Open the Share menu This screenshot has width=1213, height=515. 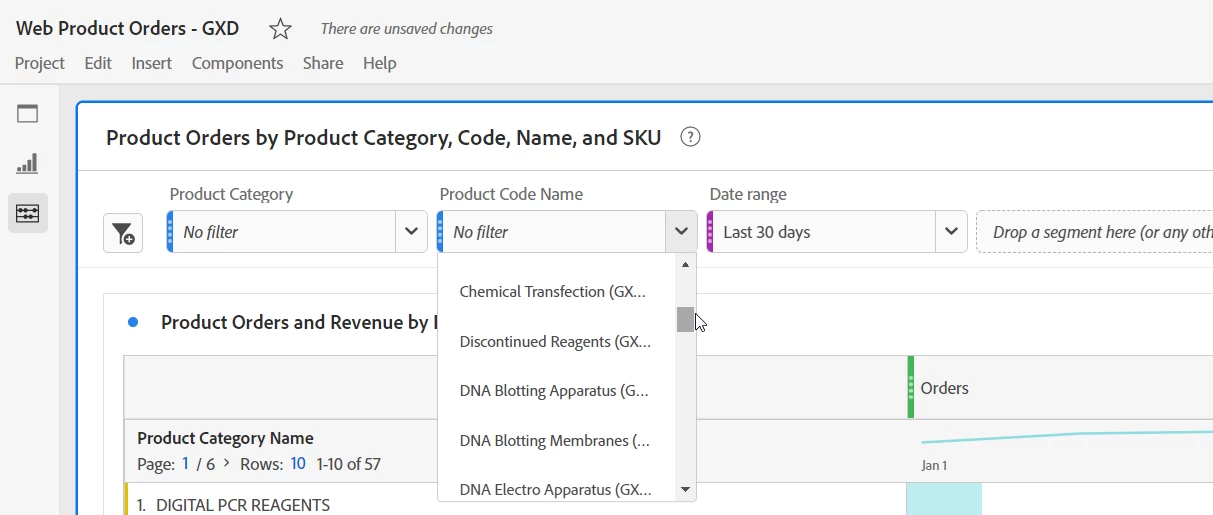(323, 63)
